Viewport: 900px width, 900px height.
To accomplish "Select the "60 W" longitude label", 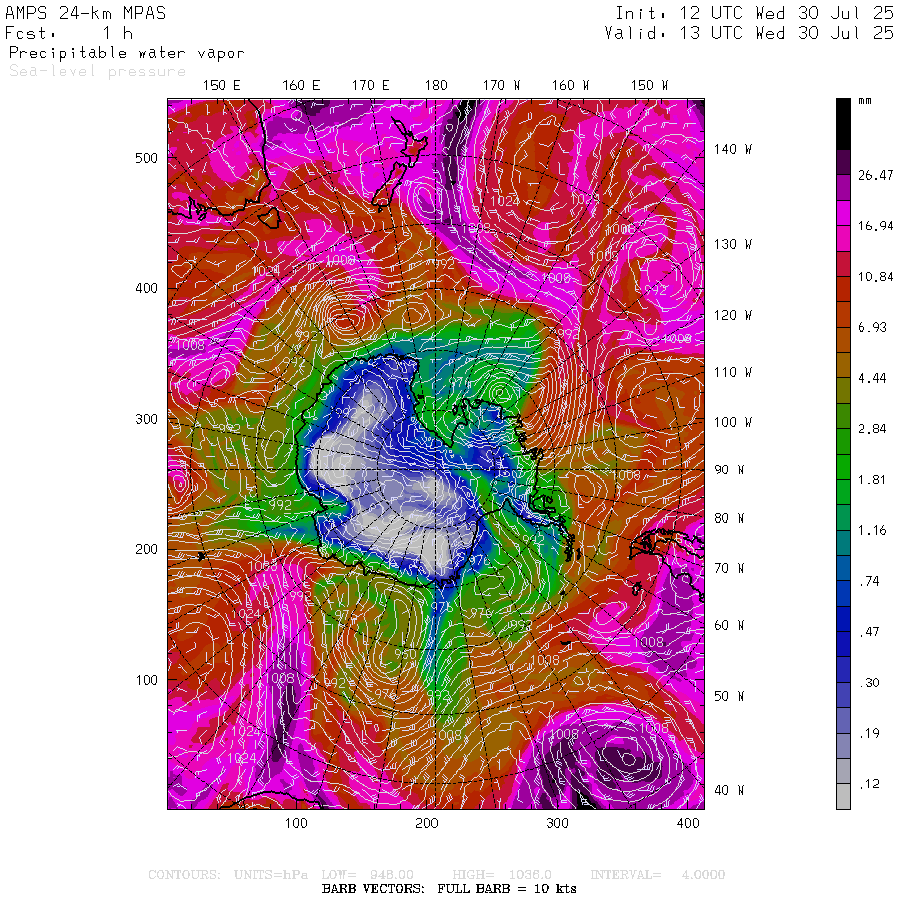I will pyautogui.click(x=729, y=625).
